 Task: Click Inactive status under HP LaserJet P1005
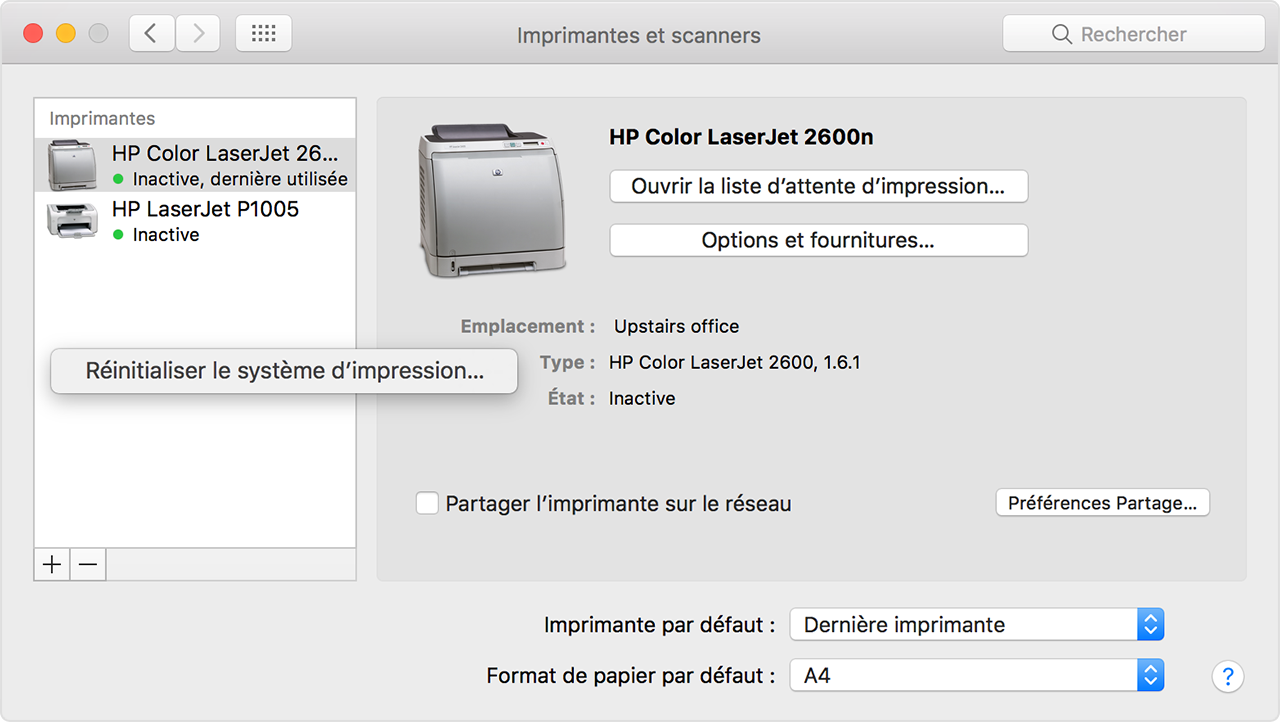165,235
